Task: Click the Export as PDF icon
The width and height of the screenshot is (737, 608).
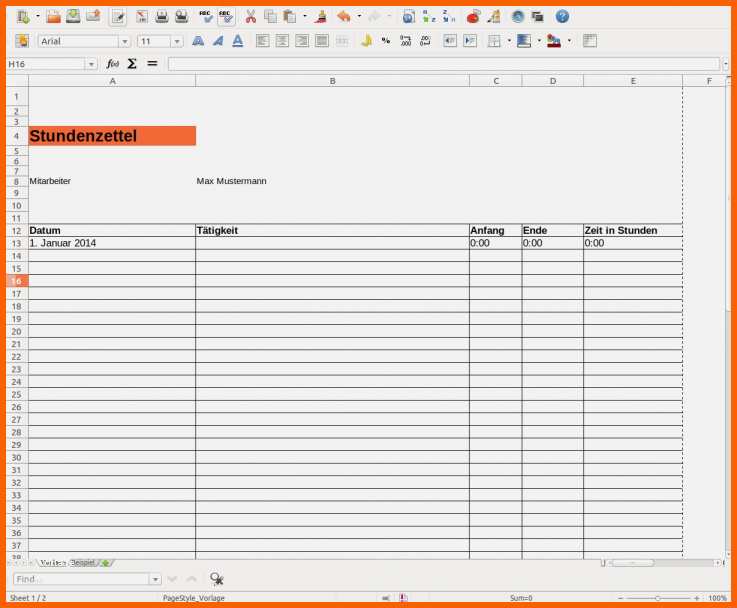Action: click(x=141, y=17)
